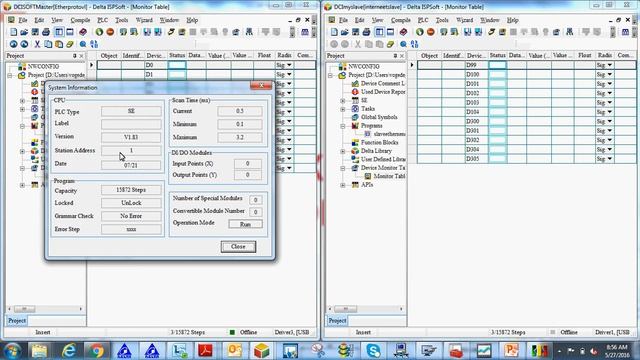
Task: Open PLC menu in right DCImyslave window
Action: coord(423,20)
